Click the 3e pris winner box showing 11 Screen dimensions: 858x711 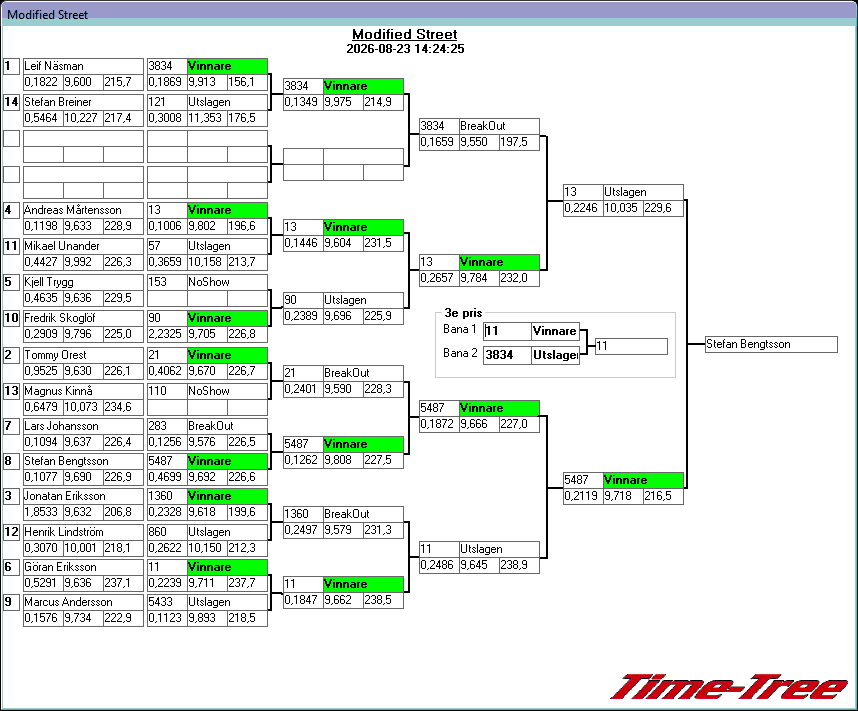631,346
